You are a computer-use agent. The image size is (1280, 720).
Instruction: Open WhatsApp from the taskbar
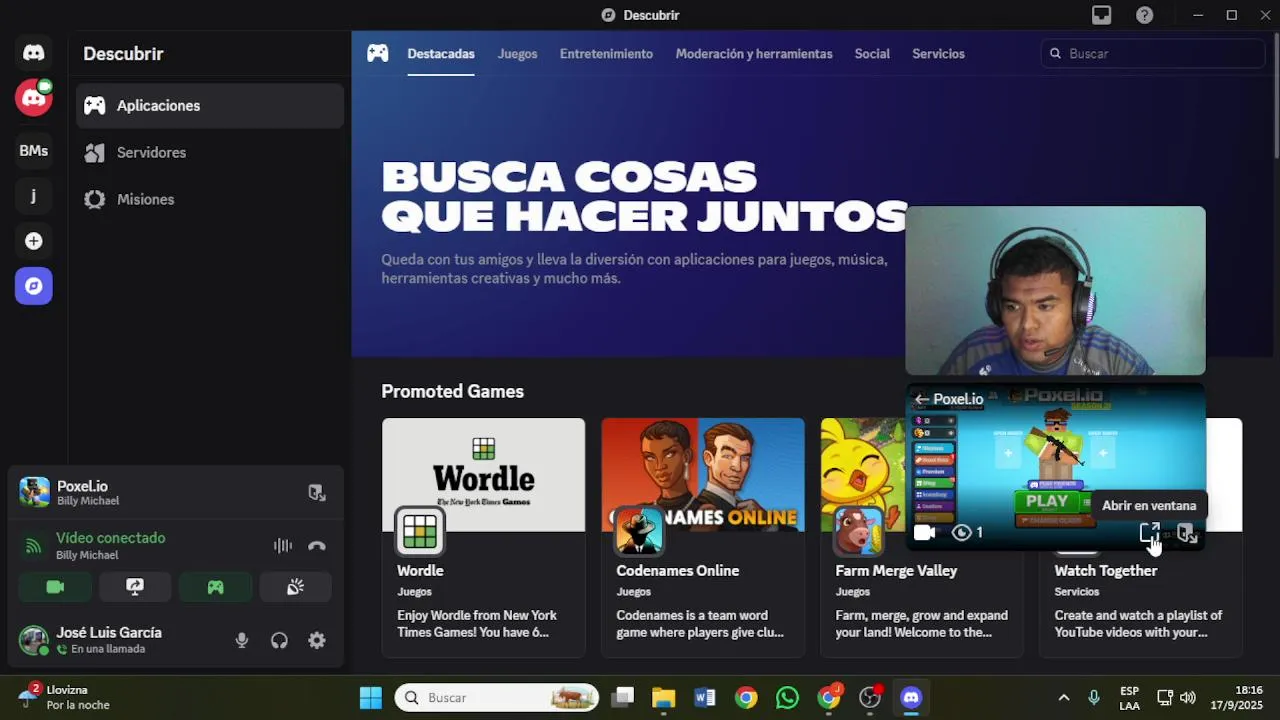coord(788,697)
